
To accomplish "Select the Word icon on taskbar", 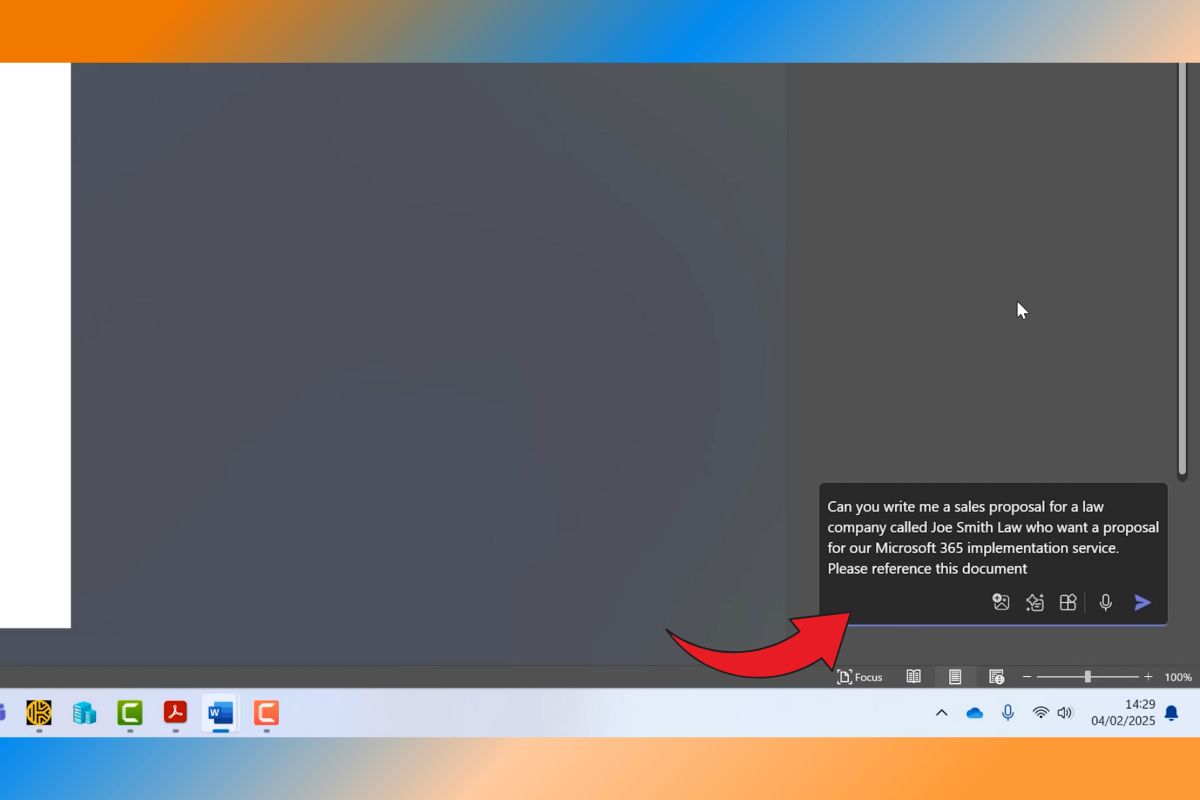I will click(220, 712).
